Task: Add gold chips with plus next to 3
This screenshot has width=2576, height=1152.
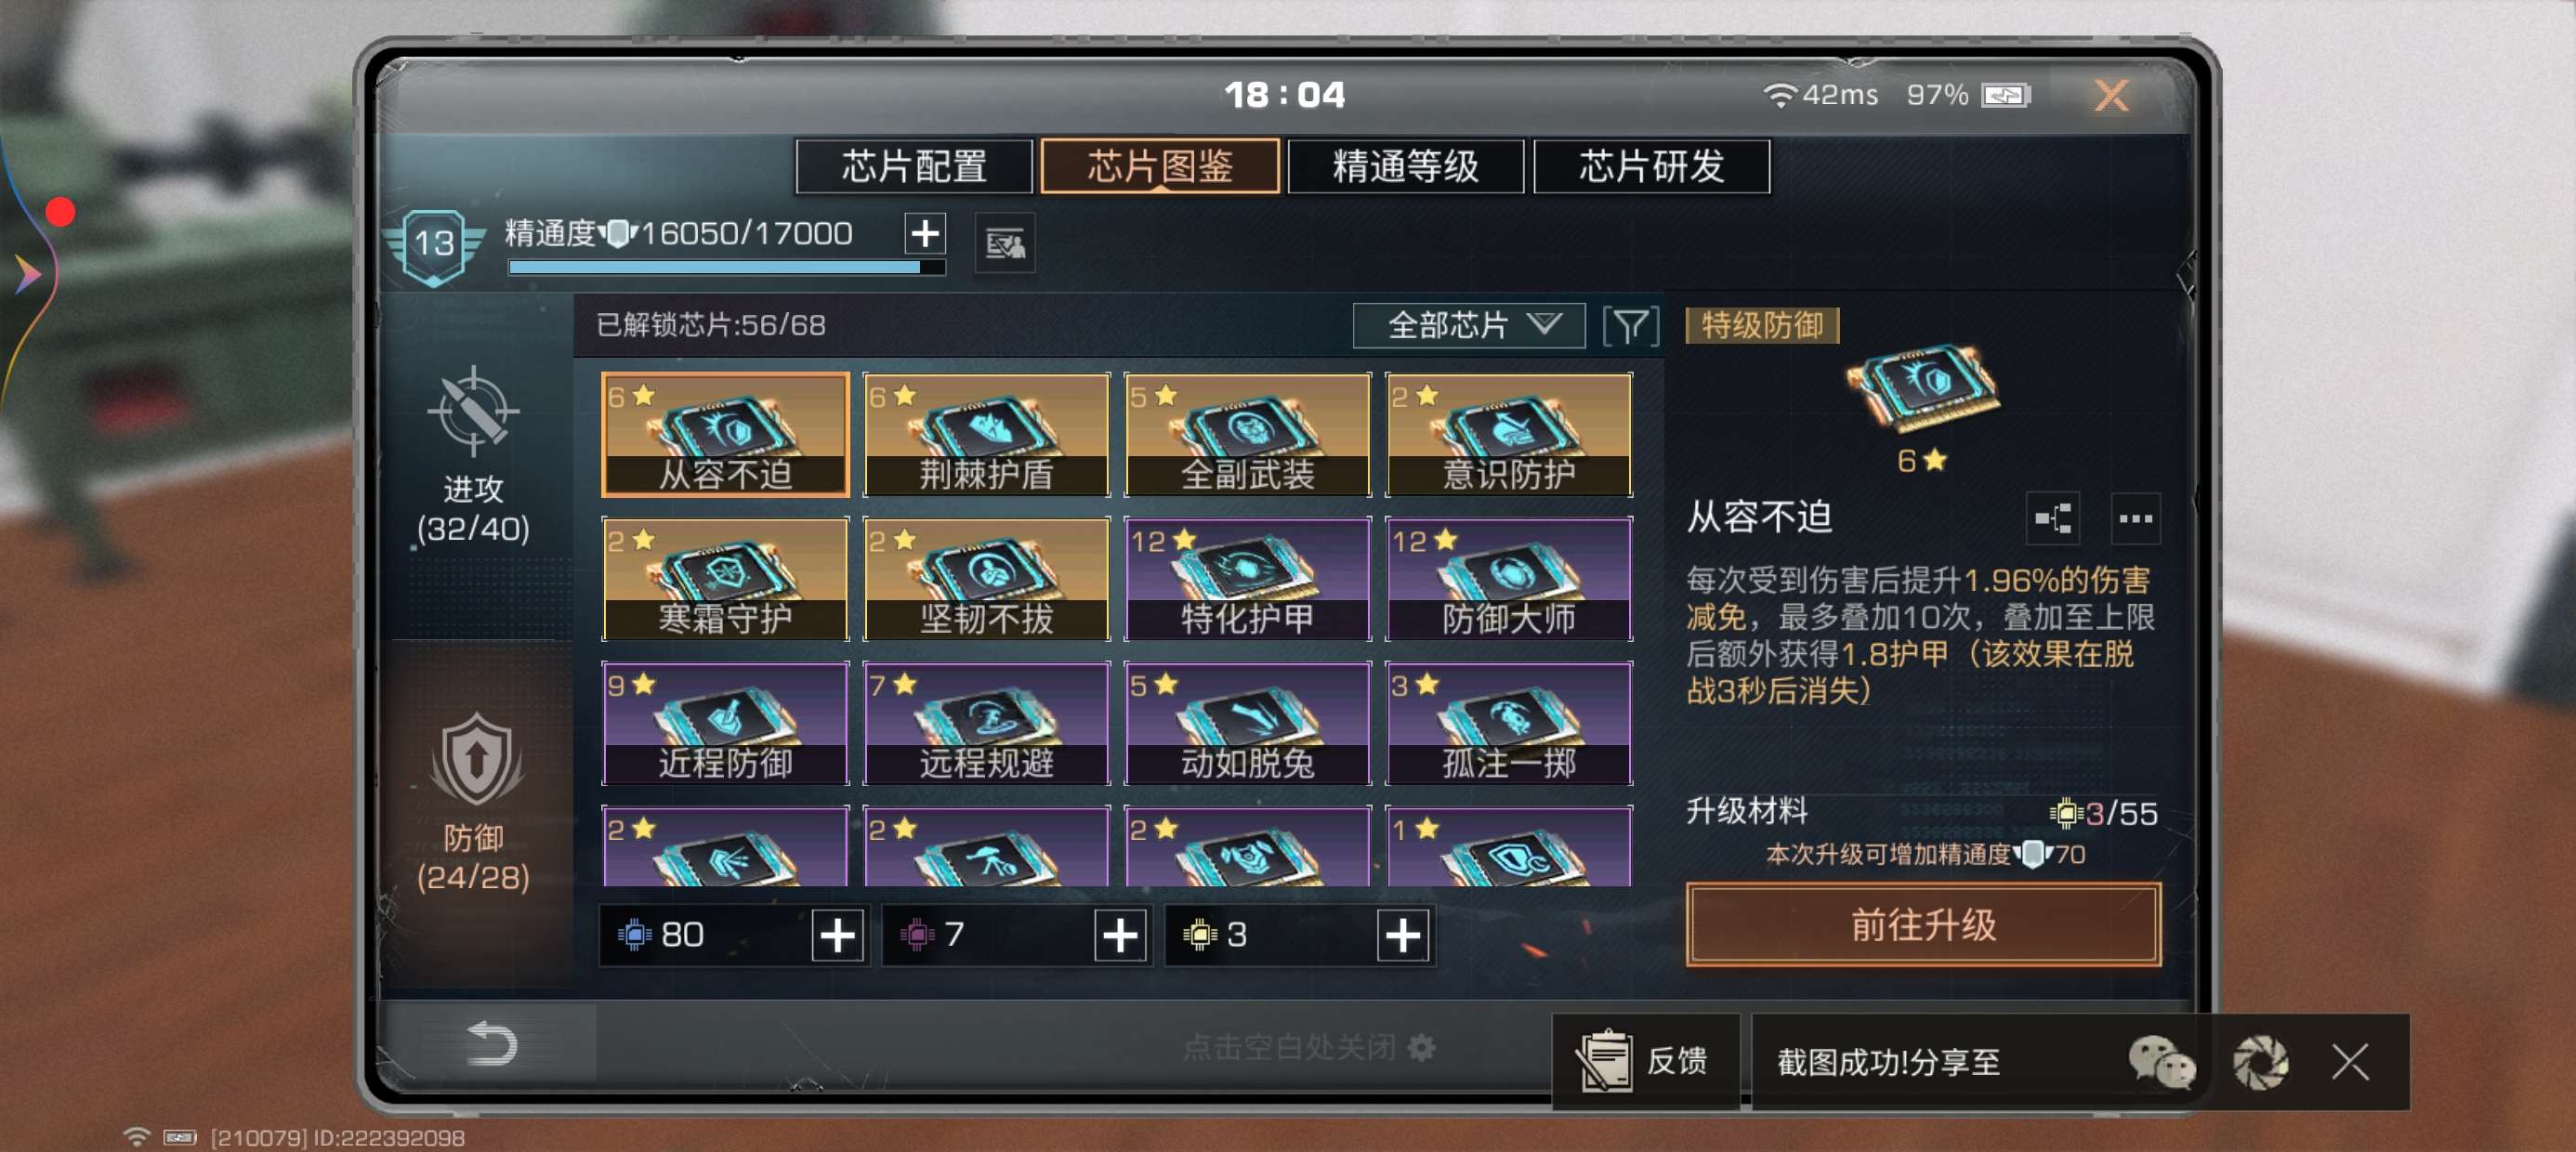Action: point(1402,935)
